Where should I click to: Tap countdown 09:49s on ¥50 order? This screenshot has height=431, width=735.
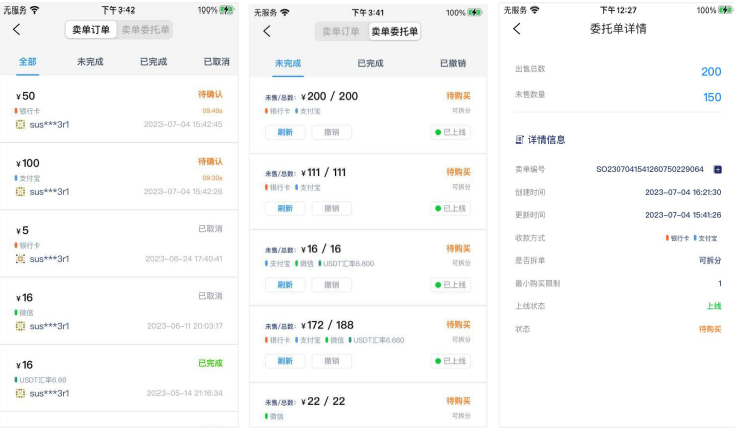click(212, 111)
